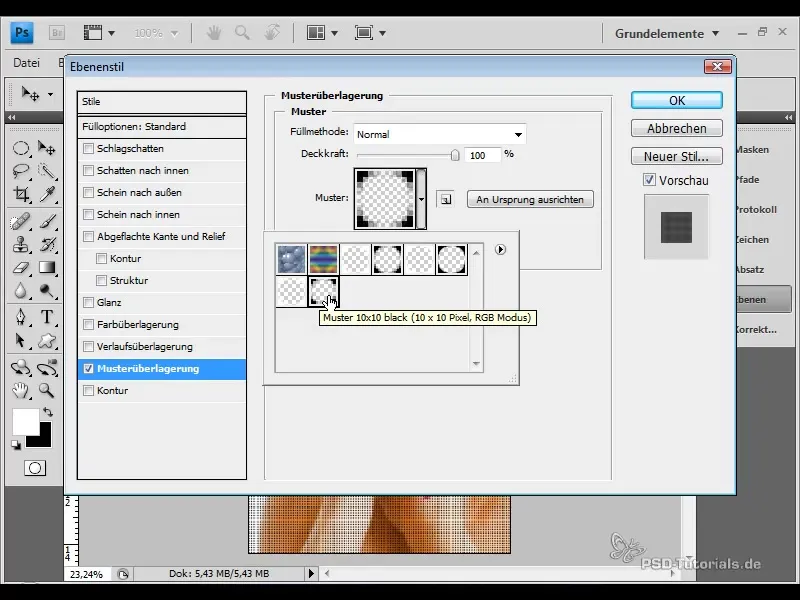This screenshot has width=800, height=600.
Task: Reset to default foreground/background colors
Action: (16, 445)
